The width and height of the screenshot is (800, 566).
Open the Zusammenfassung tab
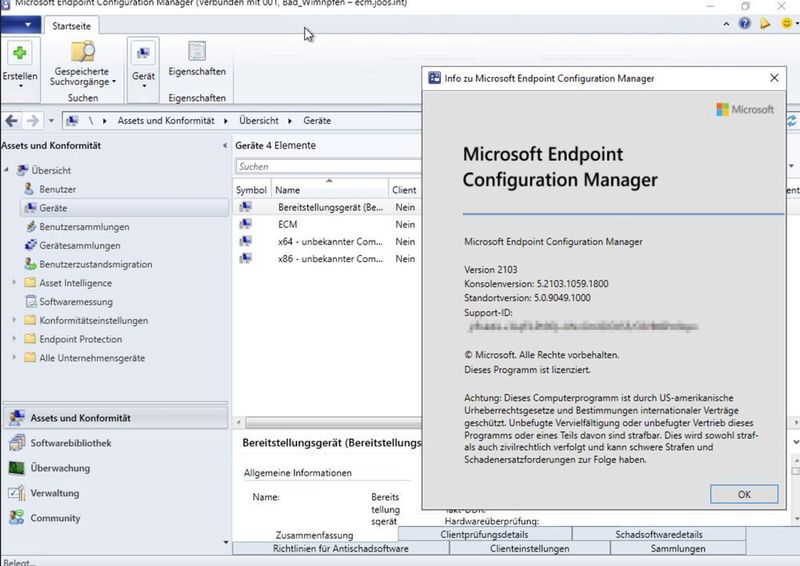coord(315,535)
